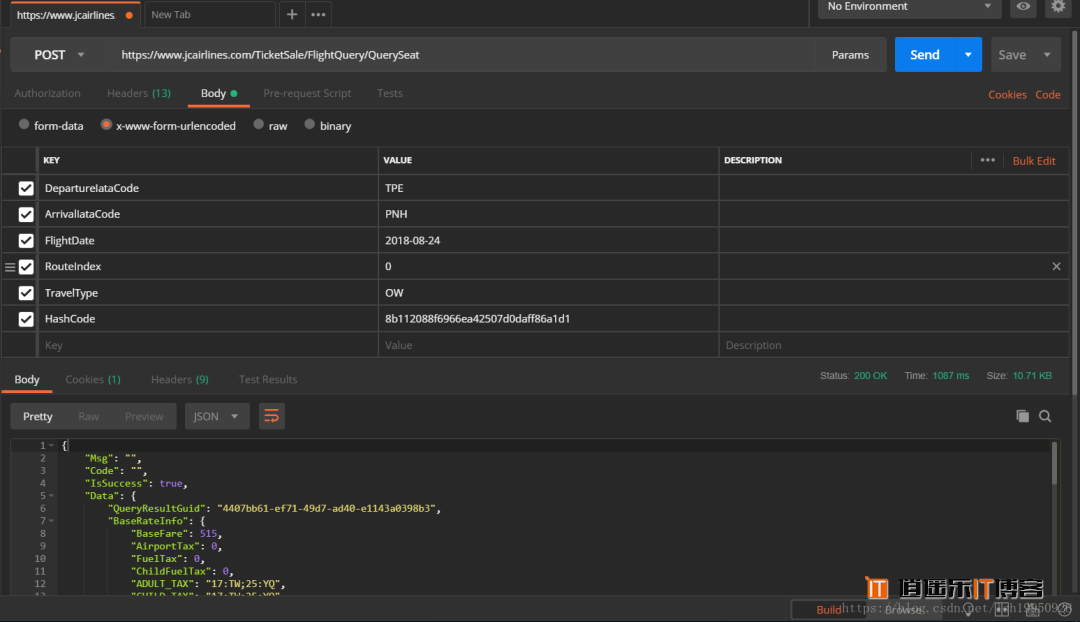Click the environment quick look eye icon
Viewport: 1080px width, 622px height.
pos(1024,7)
